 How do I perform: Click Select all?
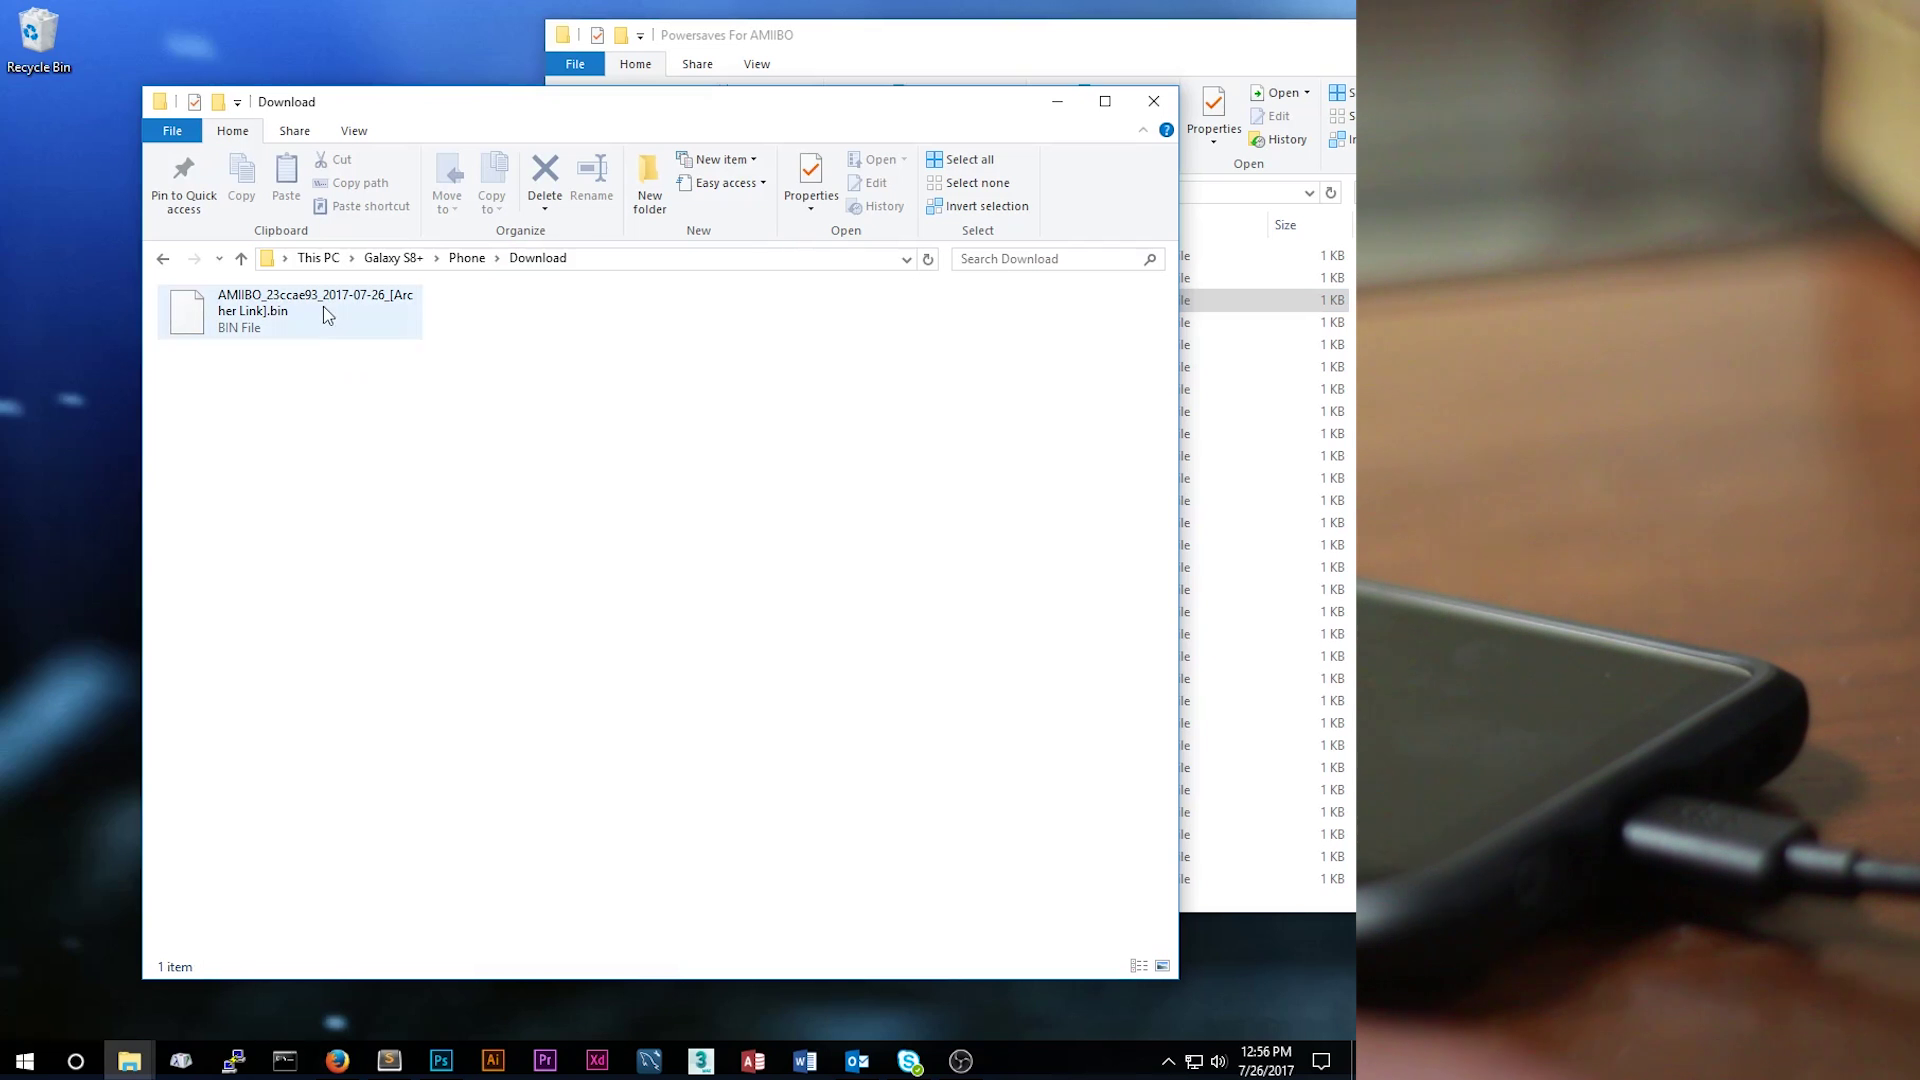(960, 159)
